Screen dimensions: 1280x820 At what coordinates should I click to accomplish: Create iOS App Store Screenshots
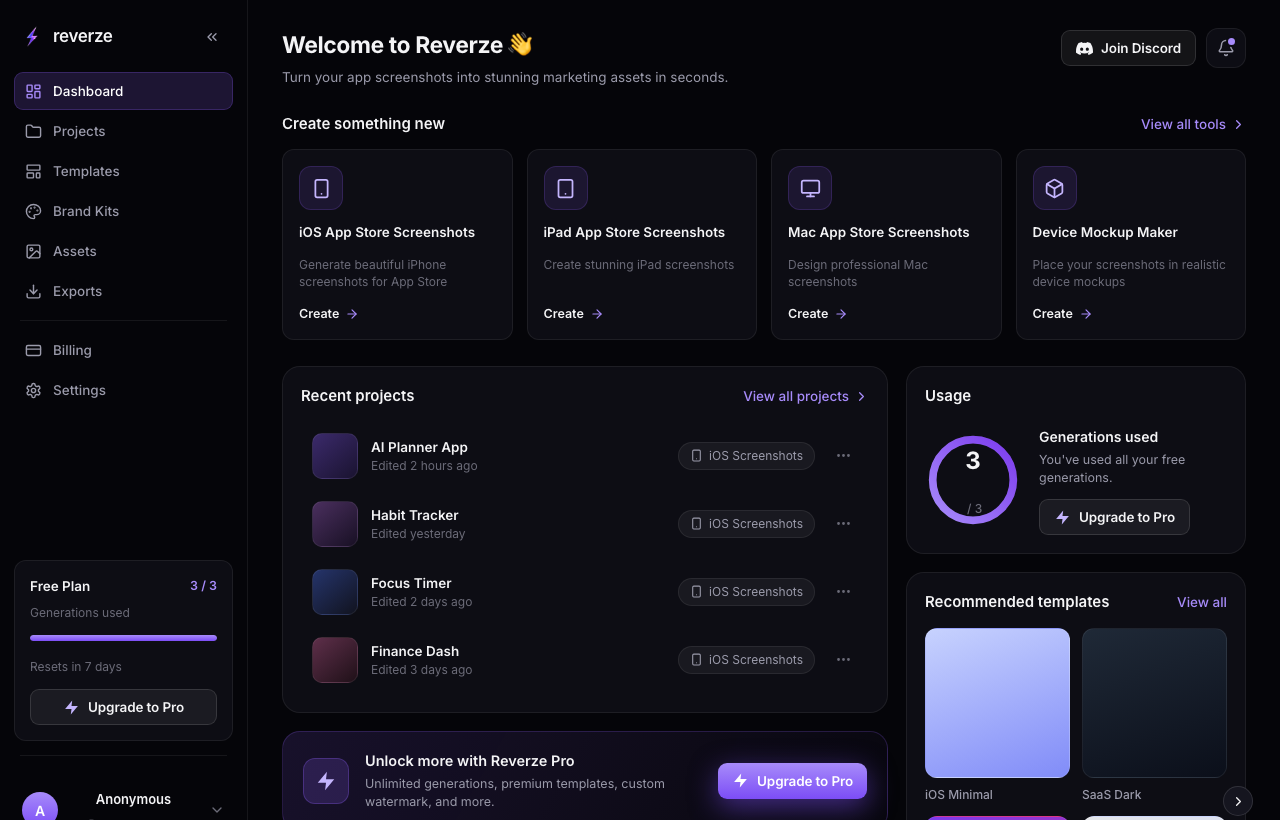pyautogui.click(x=329, y=314)
